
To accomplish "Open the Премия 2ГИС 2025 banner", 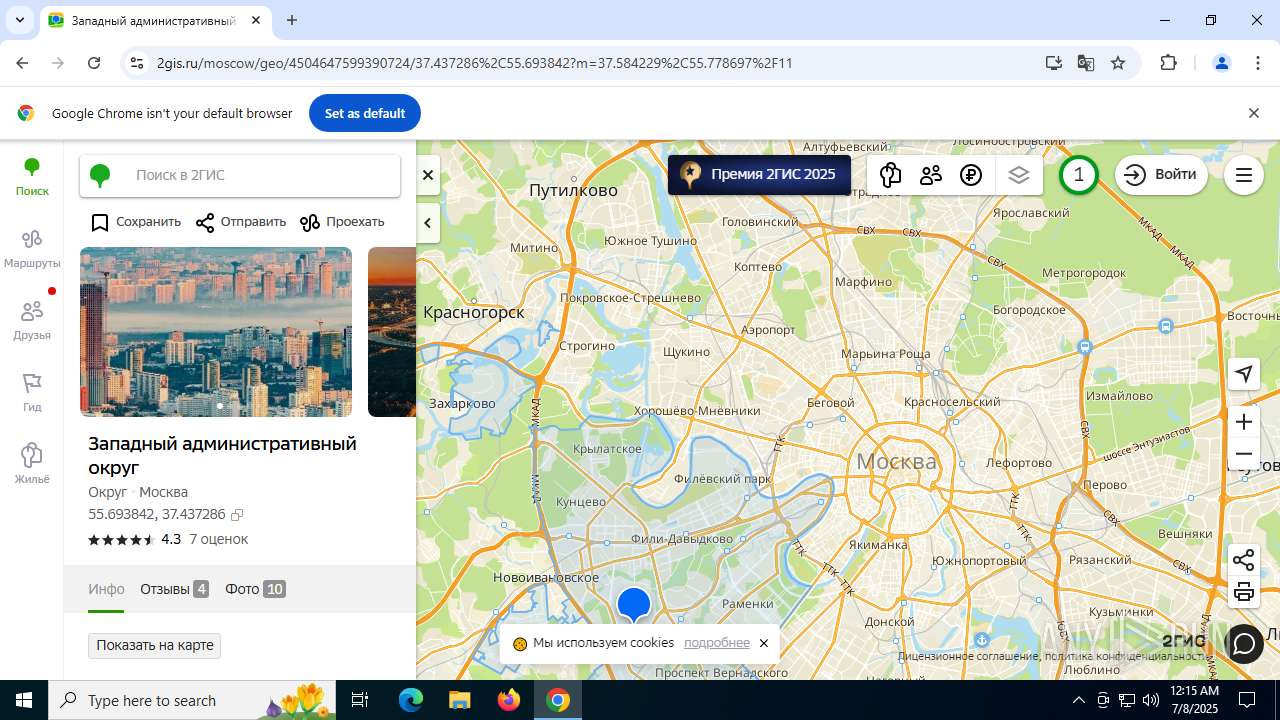I will click(759, 174).
